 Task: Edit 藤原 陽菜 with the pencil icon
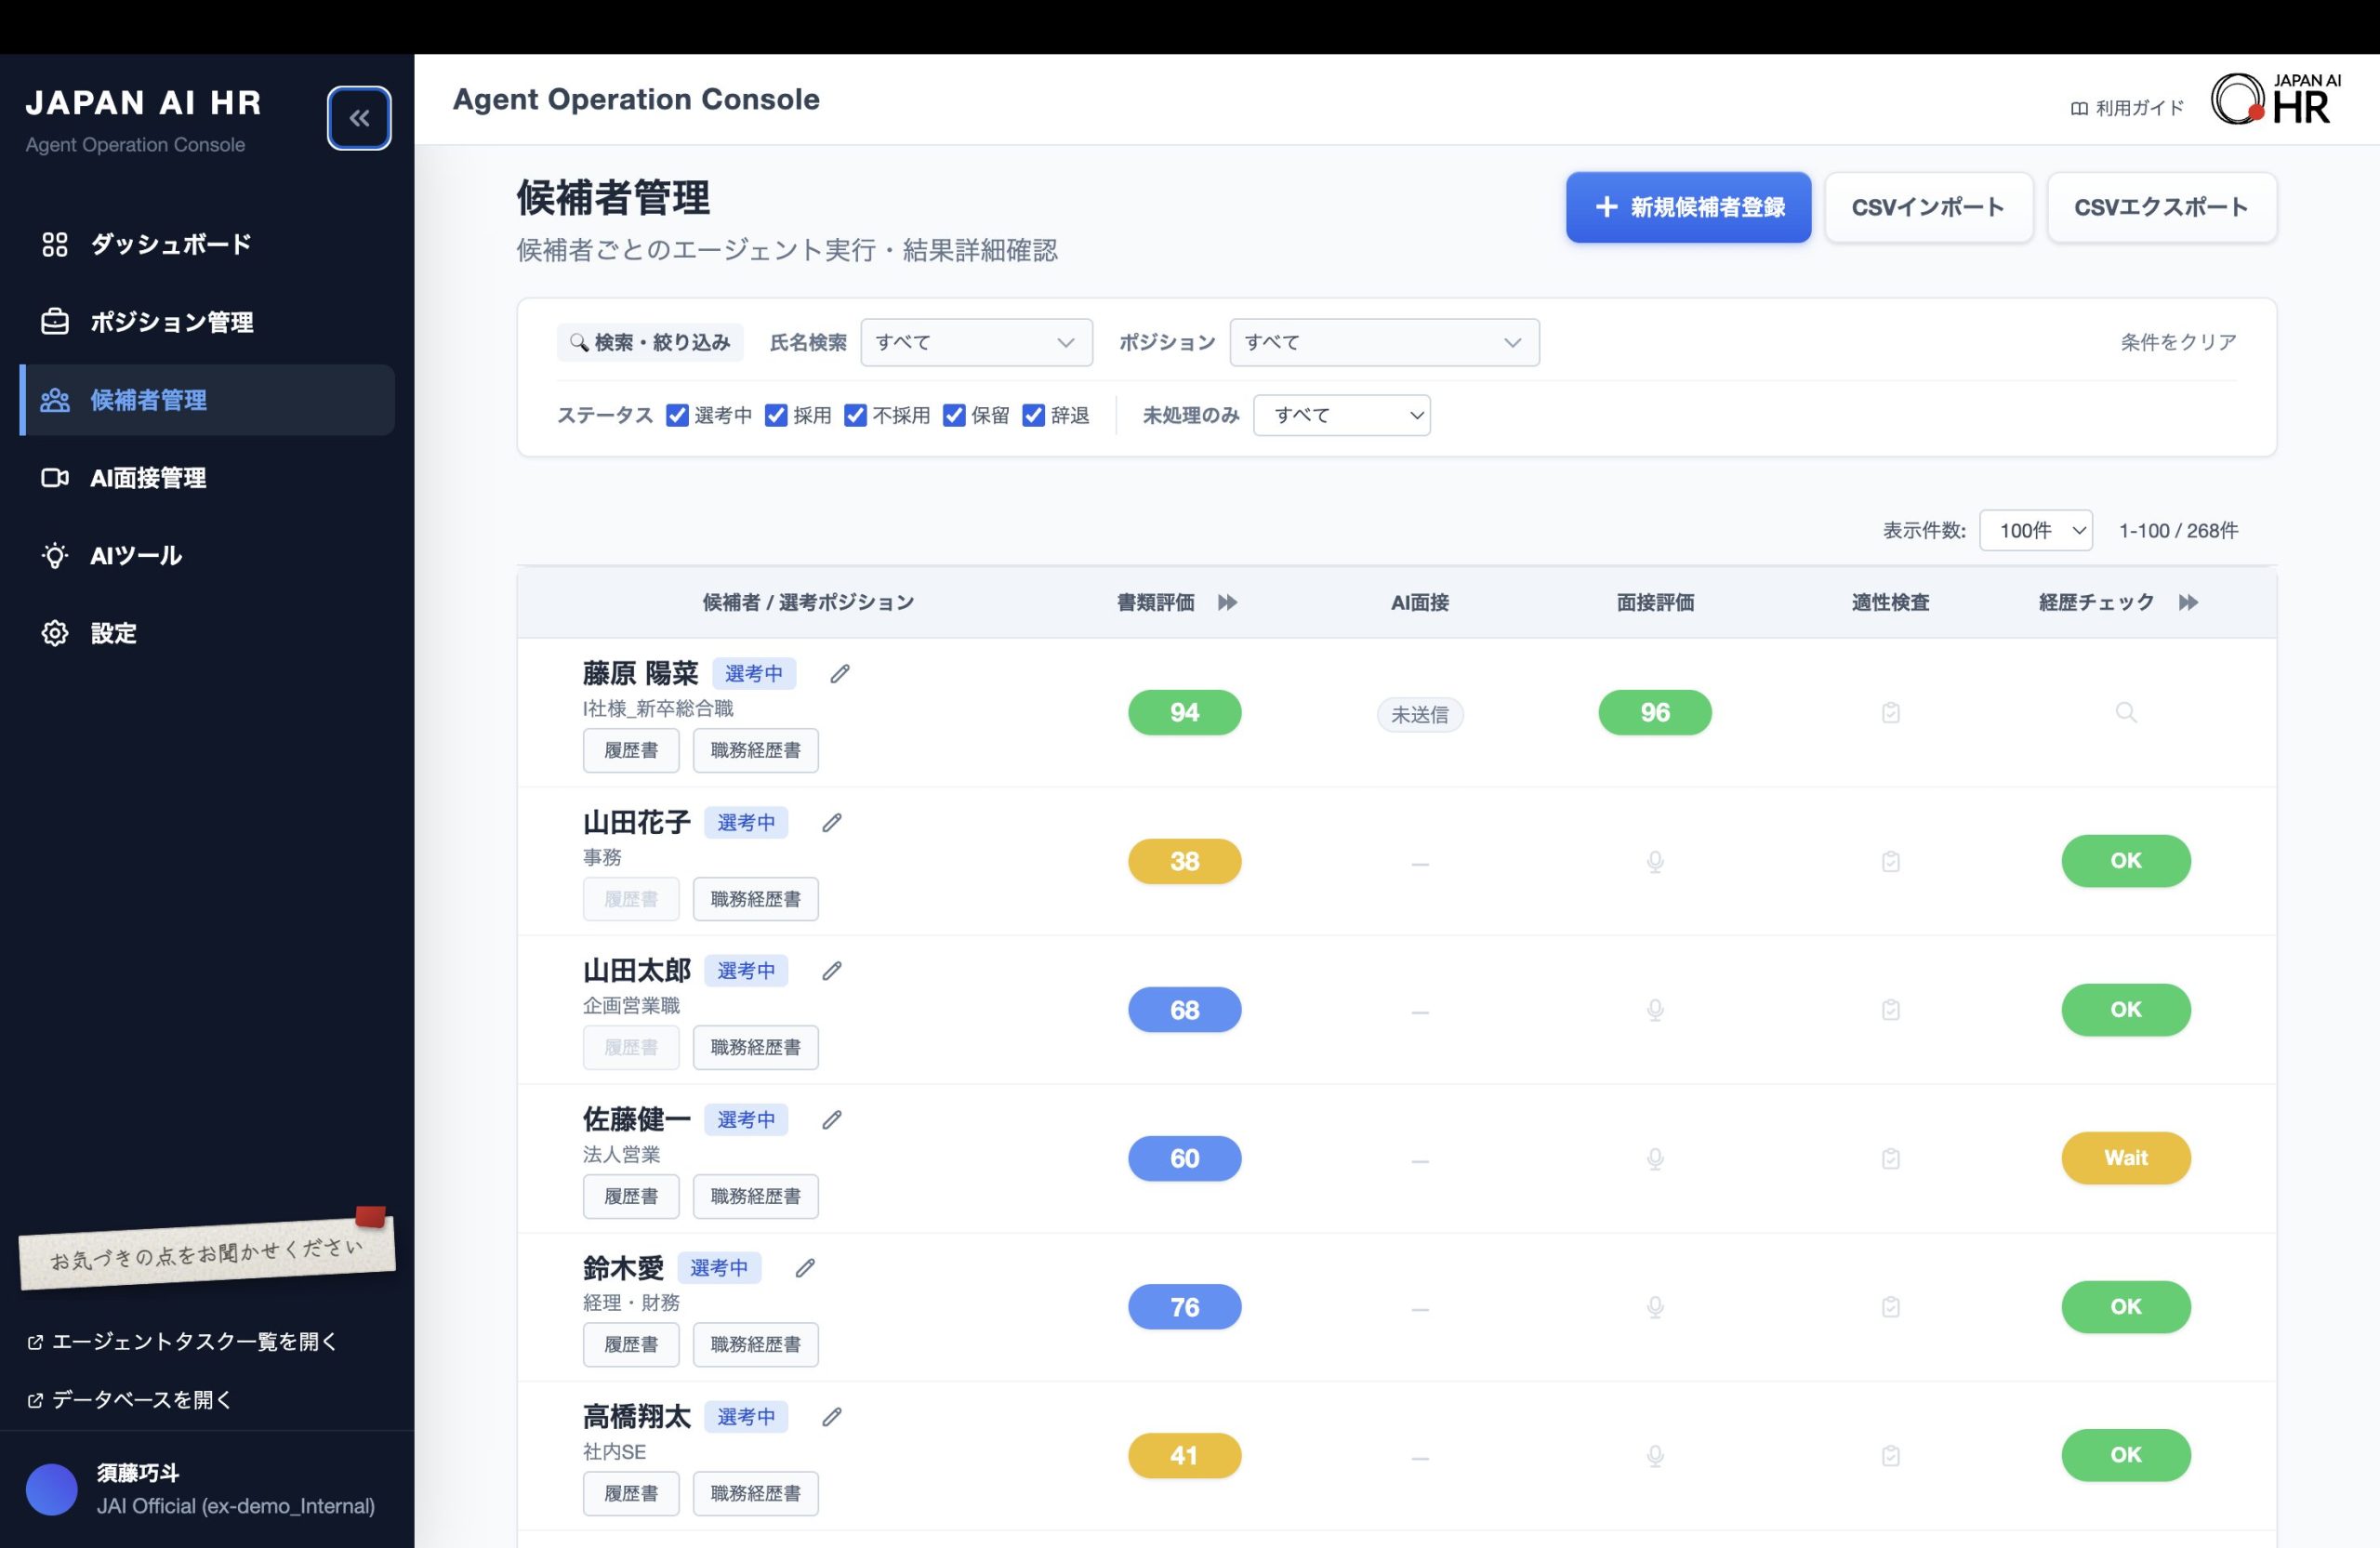[840, 674]
